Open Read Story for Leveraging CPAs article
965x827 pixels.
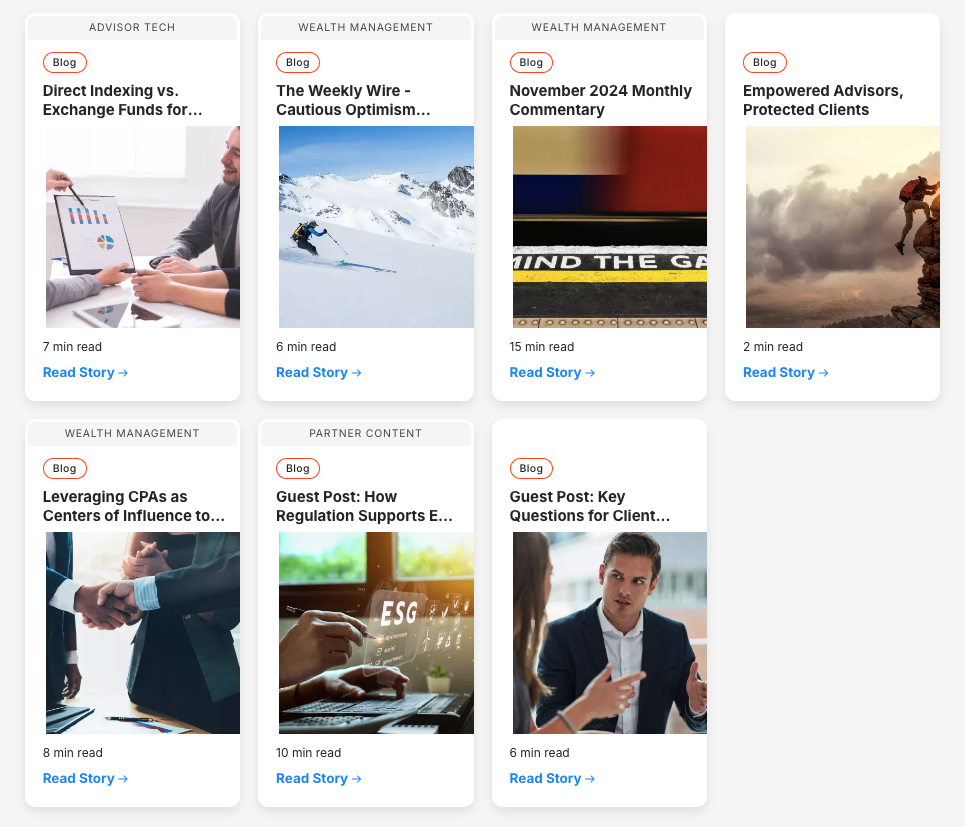(85, 779)
